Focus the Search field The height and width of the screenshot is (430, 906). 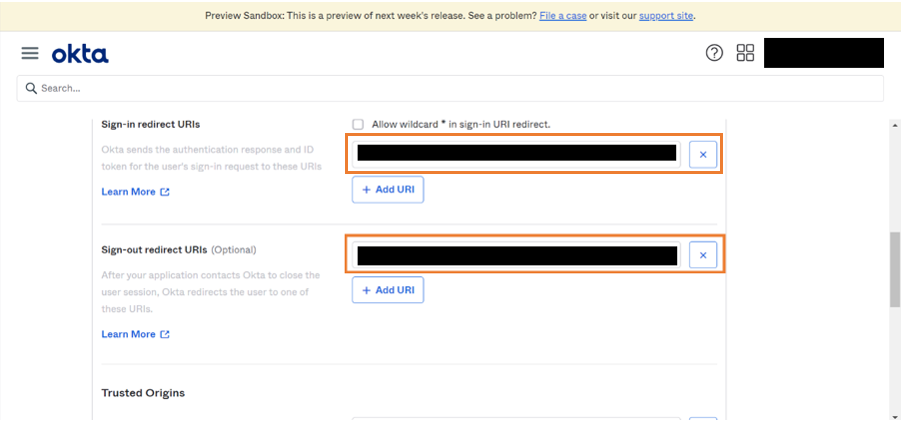coord(450,88)
